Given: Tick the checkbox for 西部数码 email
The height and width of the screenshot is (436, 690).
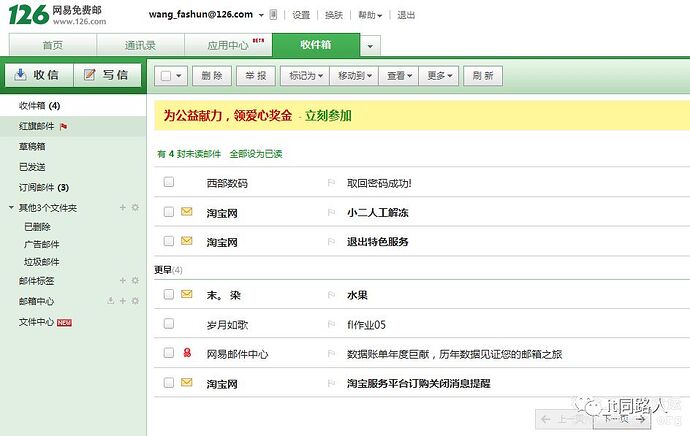Looking at the screenshot, I should pos(169,183).
